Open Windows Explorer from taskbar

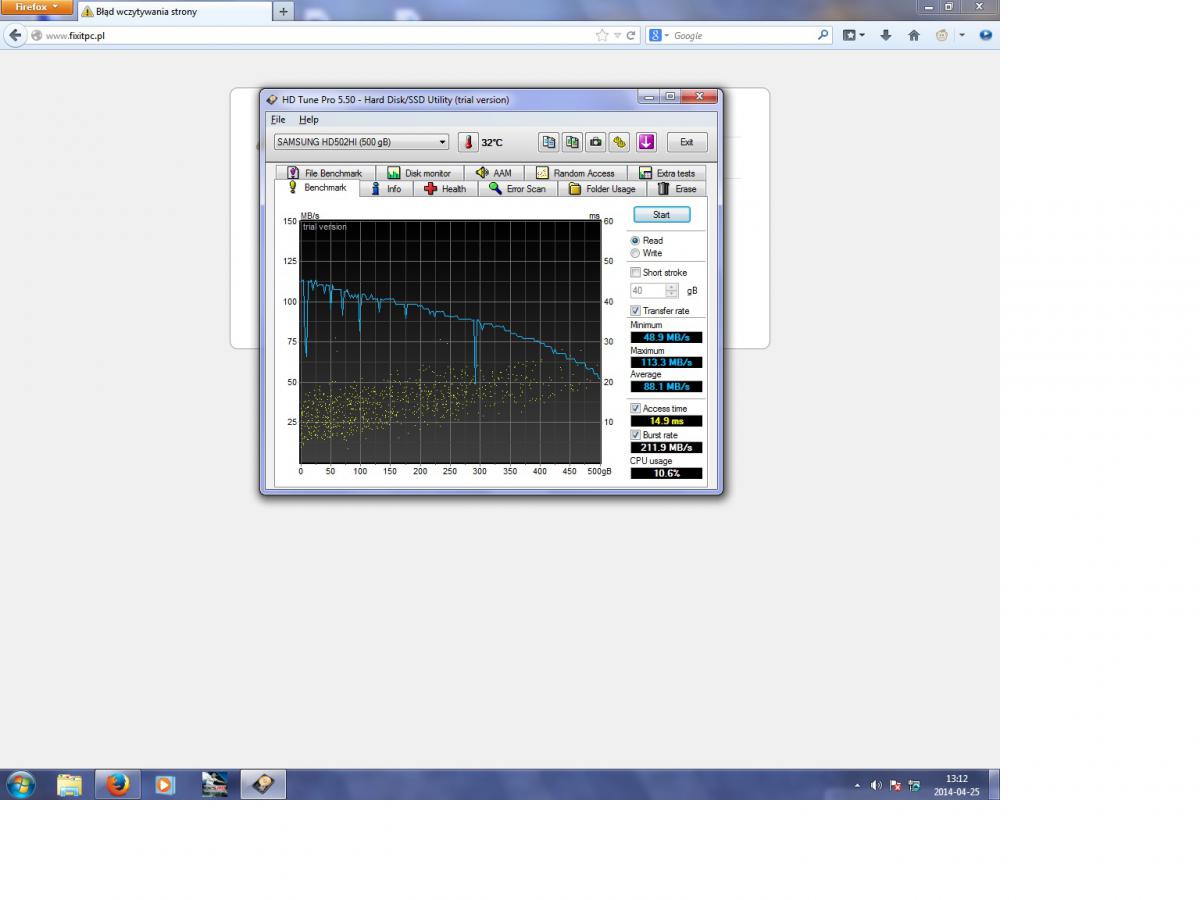(x=69, y=785)
